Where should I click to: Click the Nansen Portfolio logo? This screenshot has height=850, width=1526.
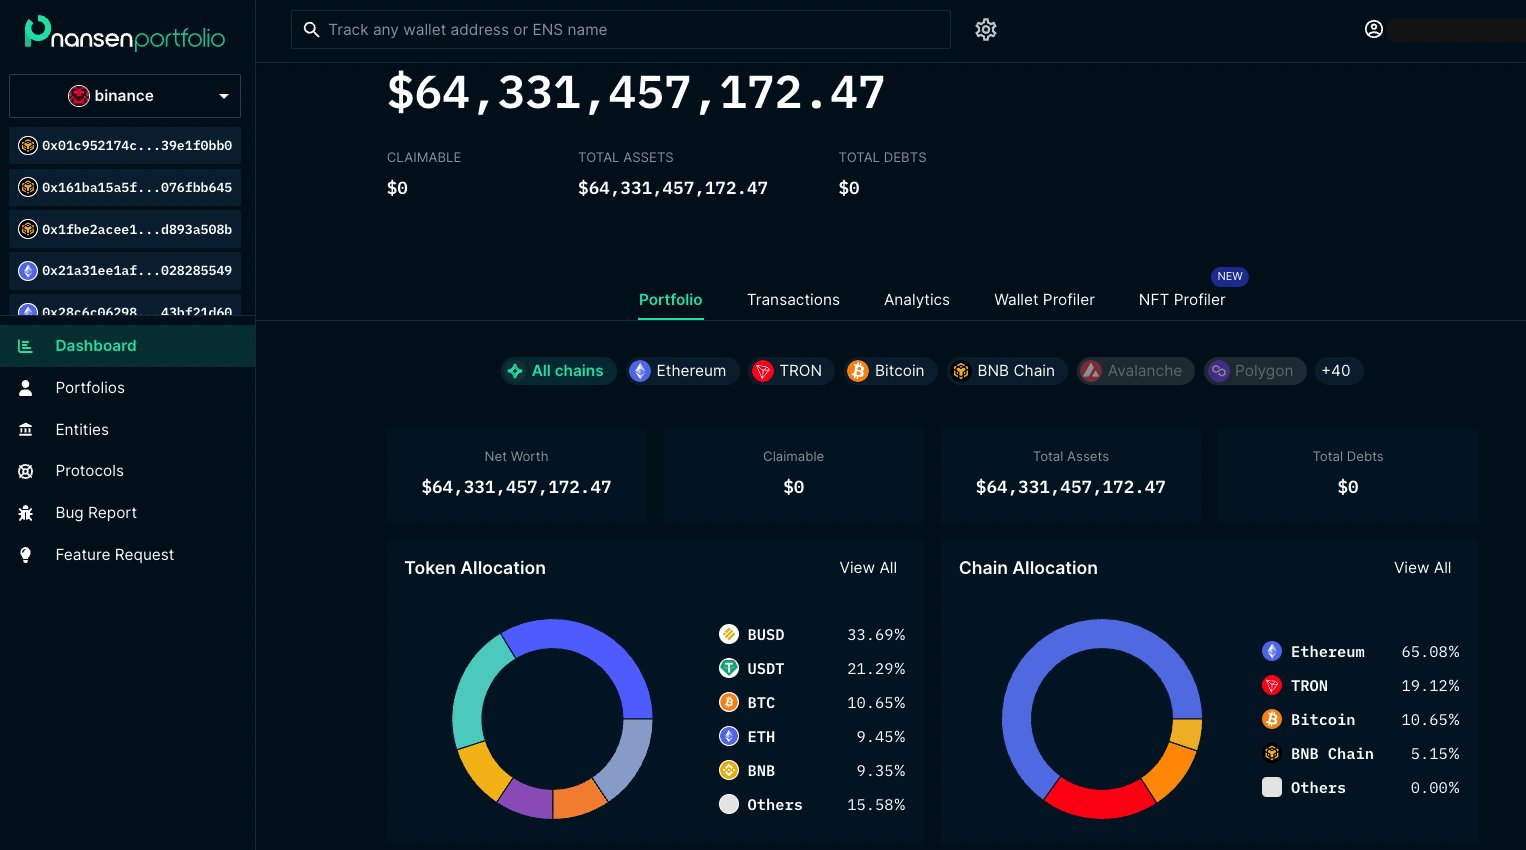click(x=125, y=33)
